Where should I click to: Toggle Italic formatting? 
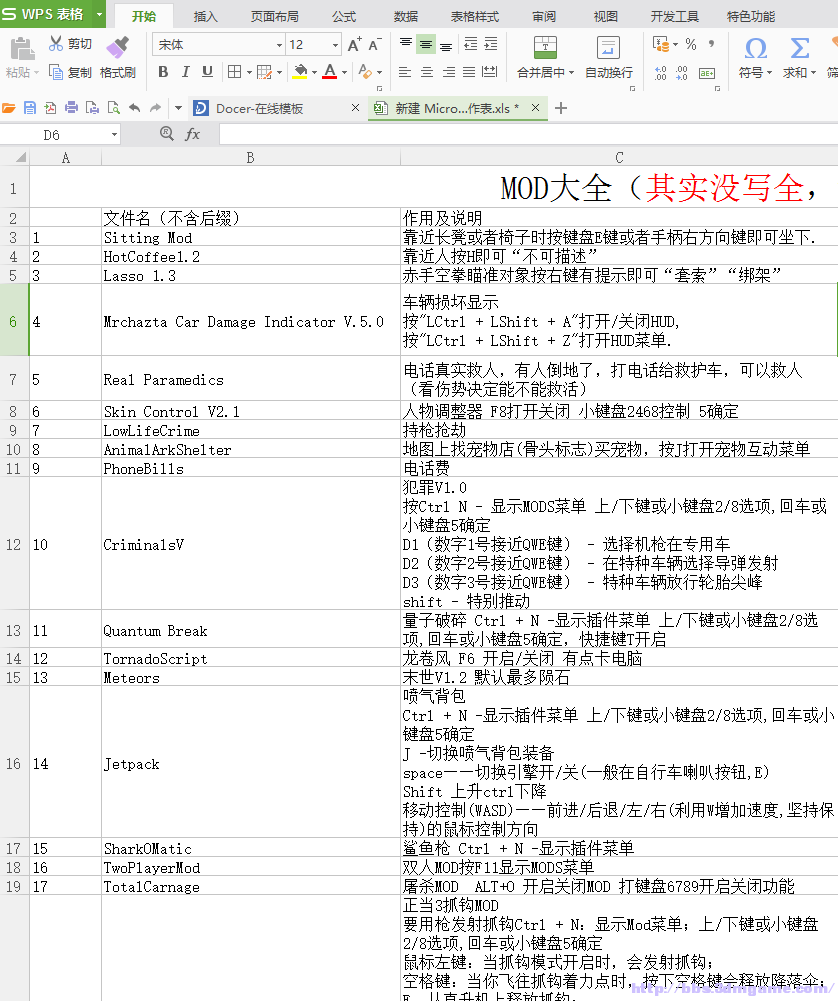pyautogui.click(x=185, y=72)
